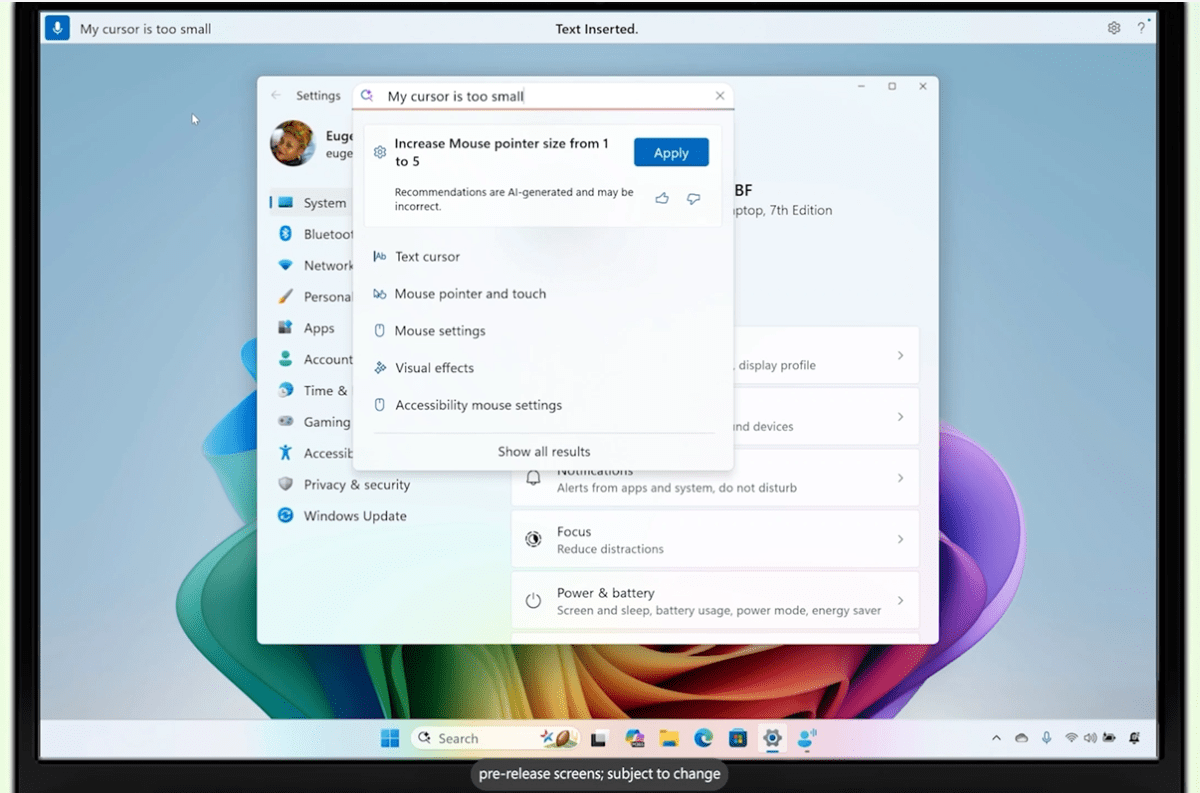Expand Focus settings chevron
Viewport: 1200px width, 793px height.
tap(900, 539)
